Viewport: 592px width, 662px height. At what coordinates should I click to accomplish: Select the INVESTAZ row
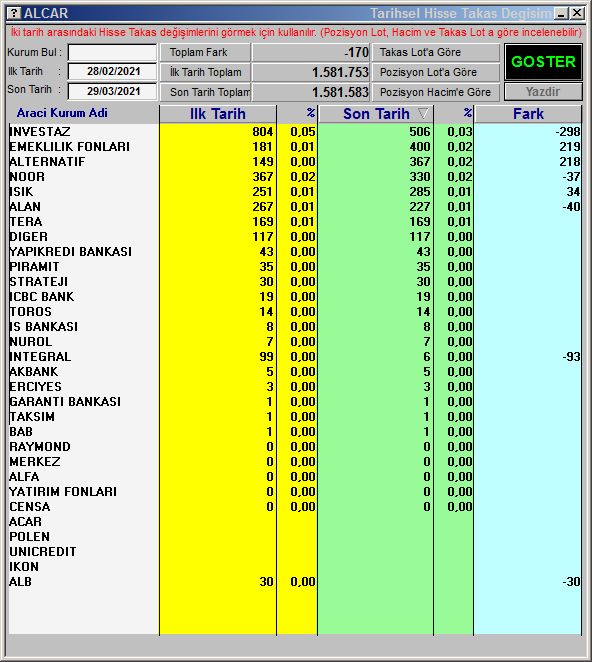click(x=295, y=132)
